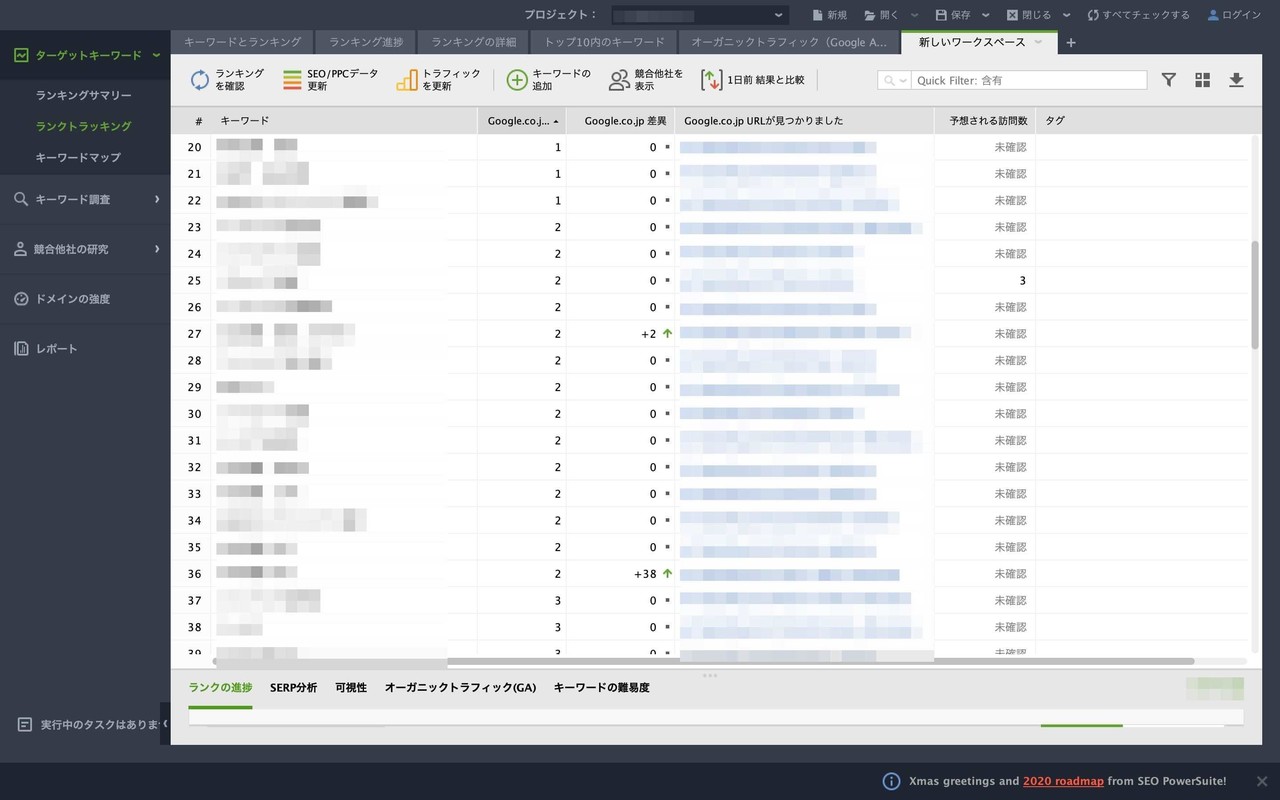This screenshot has width=1280, height=800.
Task: Click the キーワード調査 magnifier icon
Action: pos(20,199)
